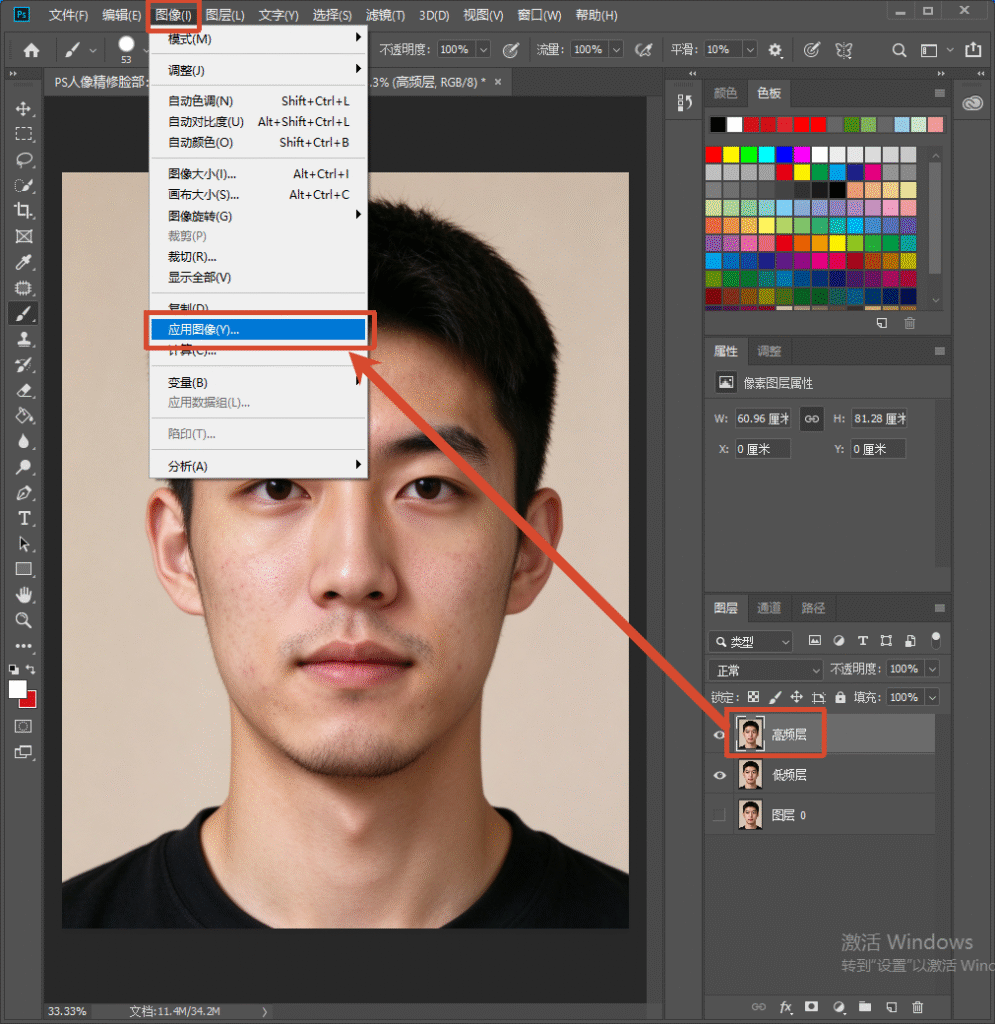The width and height of the screenshot is (995, 1024).
Task: Toggle lock transparent pixels
Action: pyautogui.click(x=753, y=697)
